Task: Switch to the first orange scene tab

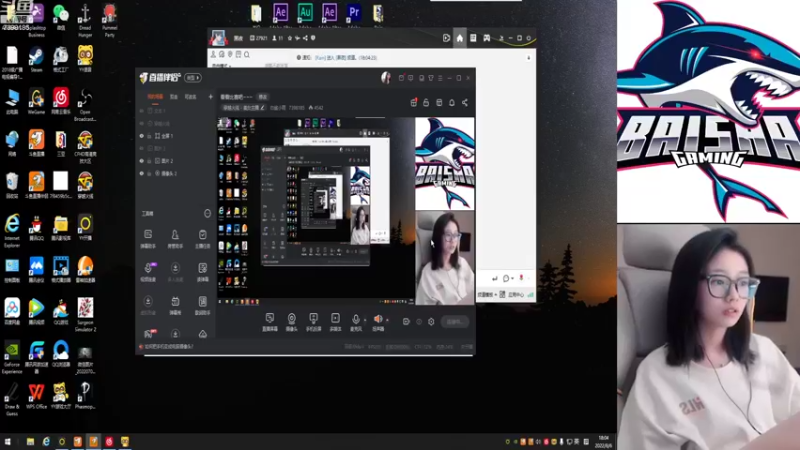Action: [155, 96]
